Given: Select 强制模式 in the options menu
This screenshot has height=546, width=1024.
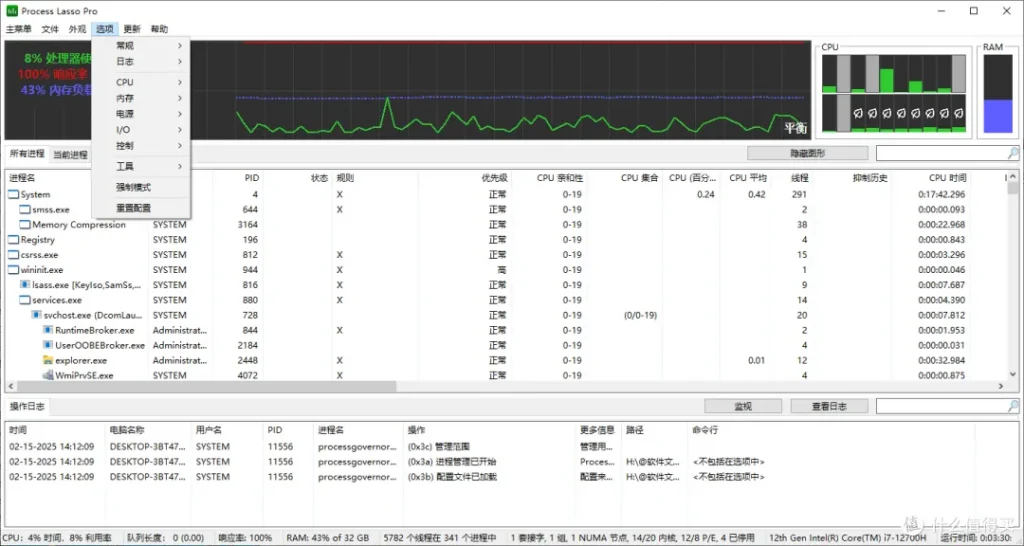Looking at the screenshot, I should (140, 187).
